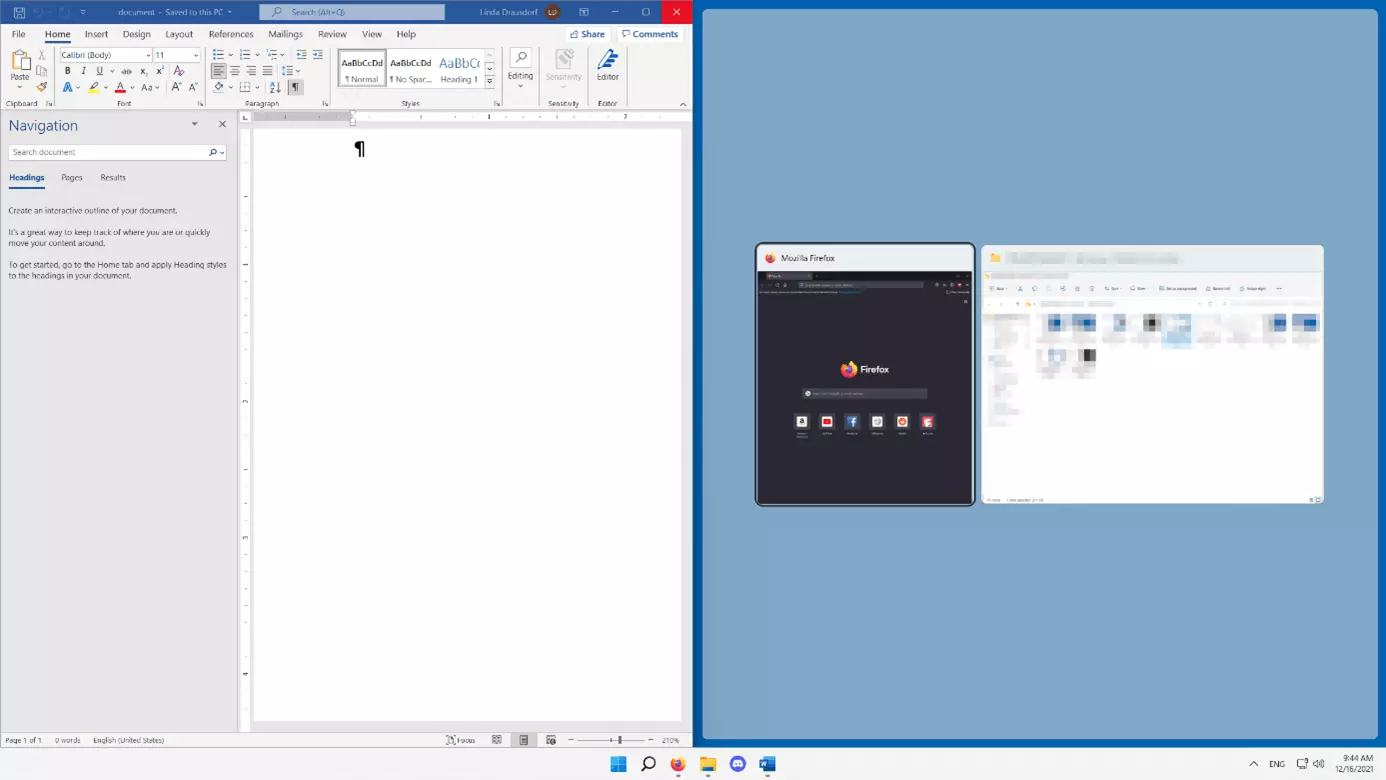The height and width of the screenshot is (780, 1386).
Task: Collapse the ribbon with the chevron
Action: (x=683, y=104)
